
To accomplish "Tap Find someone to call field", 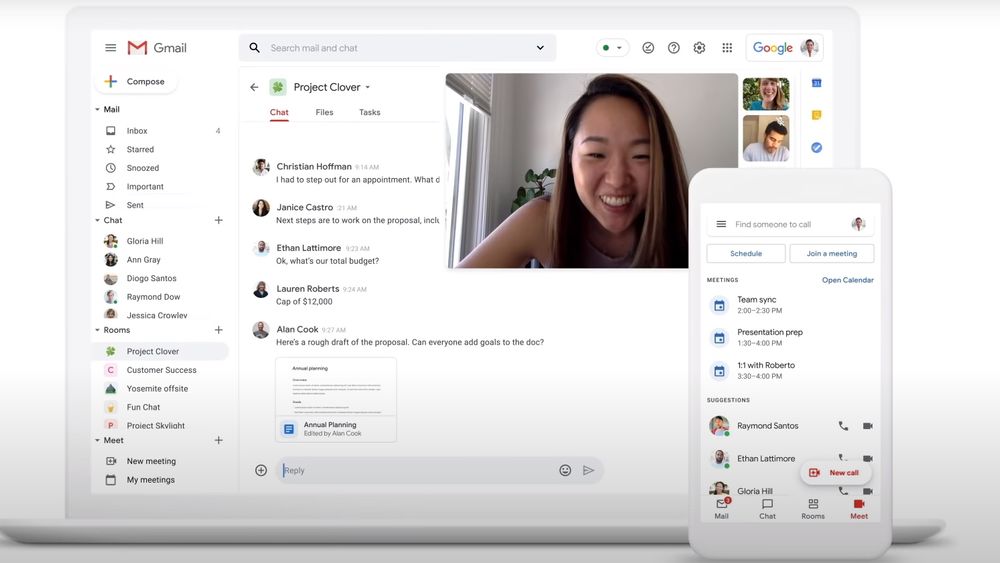I will pyautogui.click(x=790, y=224).
